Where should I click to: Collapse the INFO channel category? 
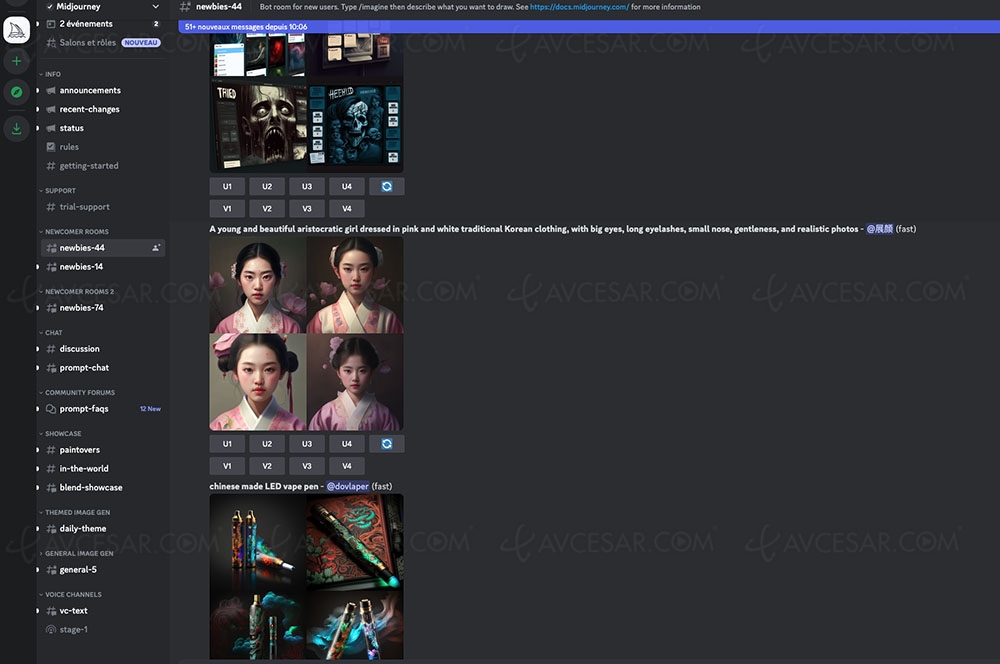52,74
